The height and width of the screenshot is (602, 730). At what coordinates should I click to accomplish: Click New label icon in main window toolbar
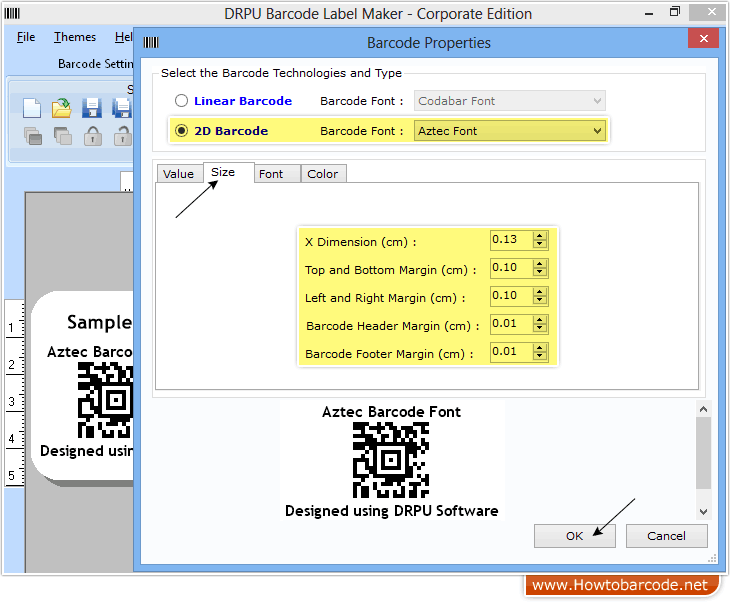click(x=32, y=108)
